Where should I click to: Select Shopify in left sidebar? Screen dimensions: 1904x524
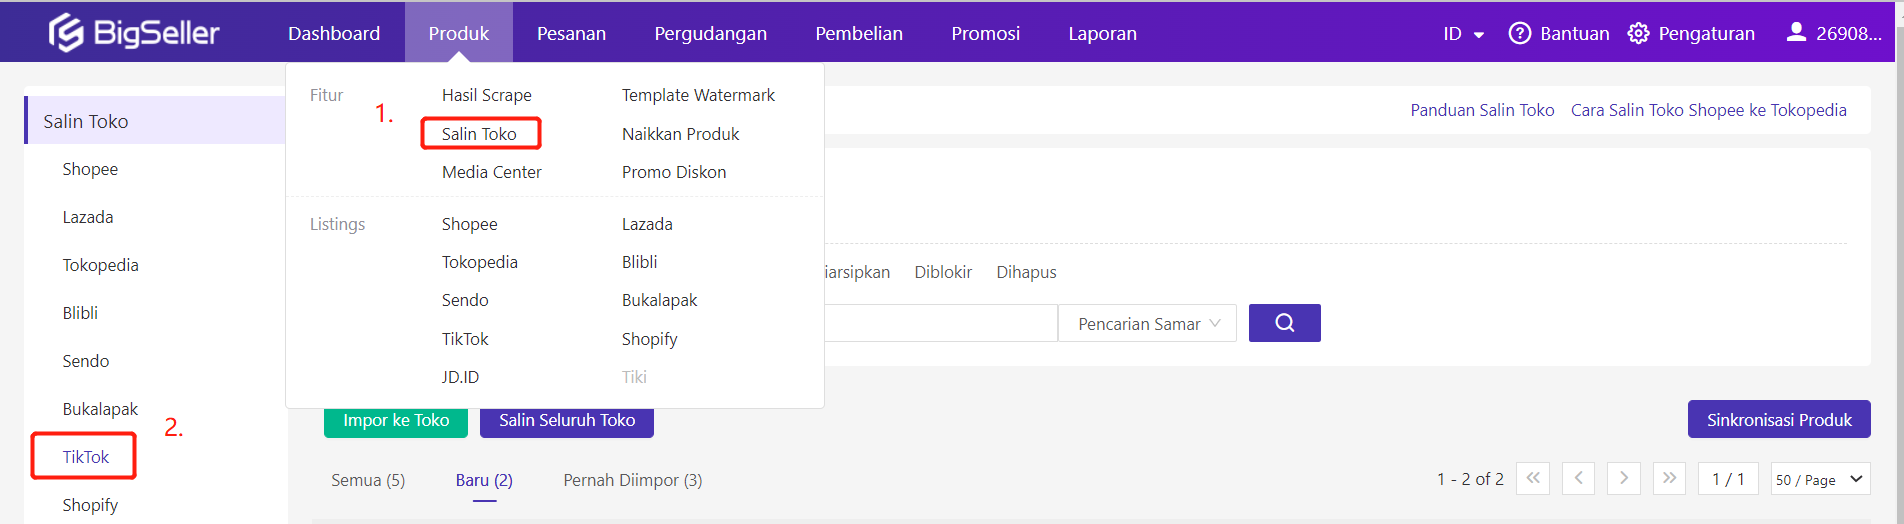tap(90, 505)
